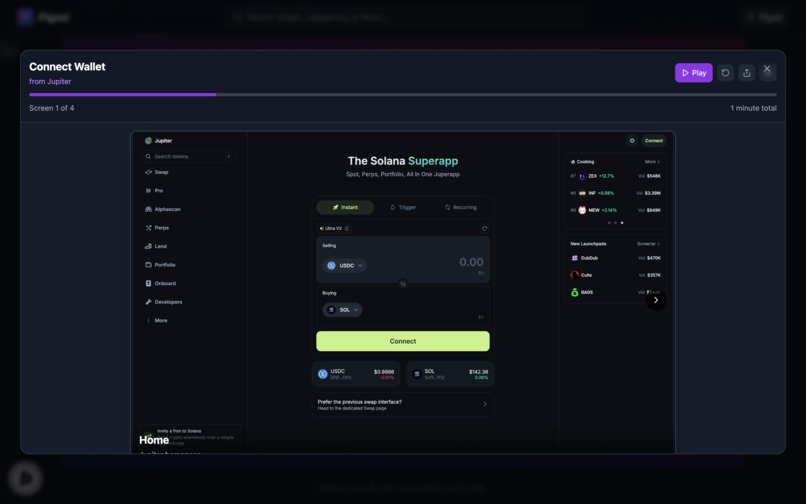Click the DubDub launchpad icon
The height and width of the screenshot is (504, 806).
575,258
